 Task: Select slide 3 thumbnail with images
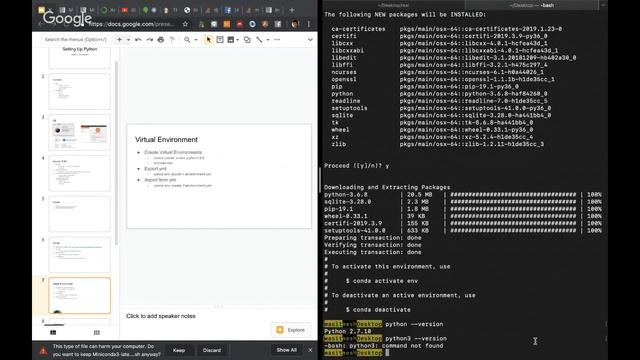tap(80, 132)
